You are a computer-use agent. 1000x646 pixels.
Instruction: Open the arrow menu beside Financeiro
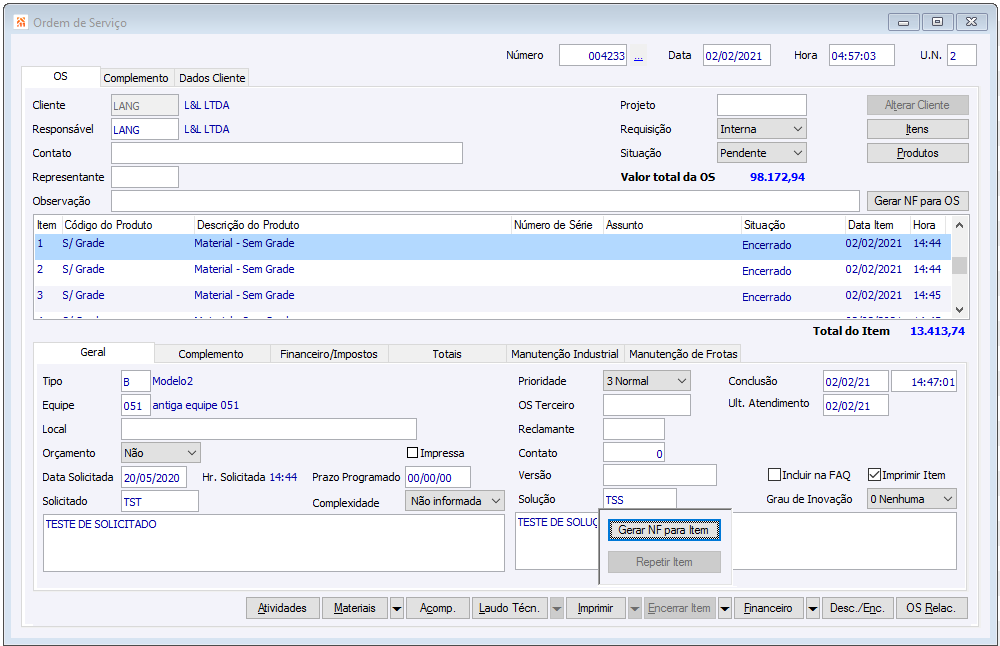[x=813, y=608]
